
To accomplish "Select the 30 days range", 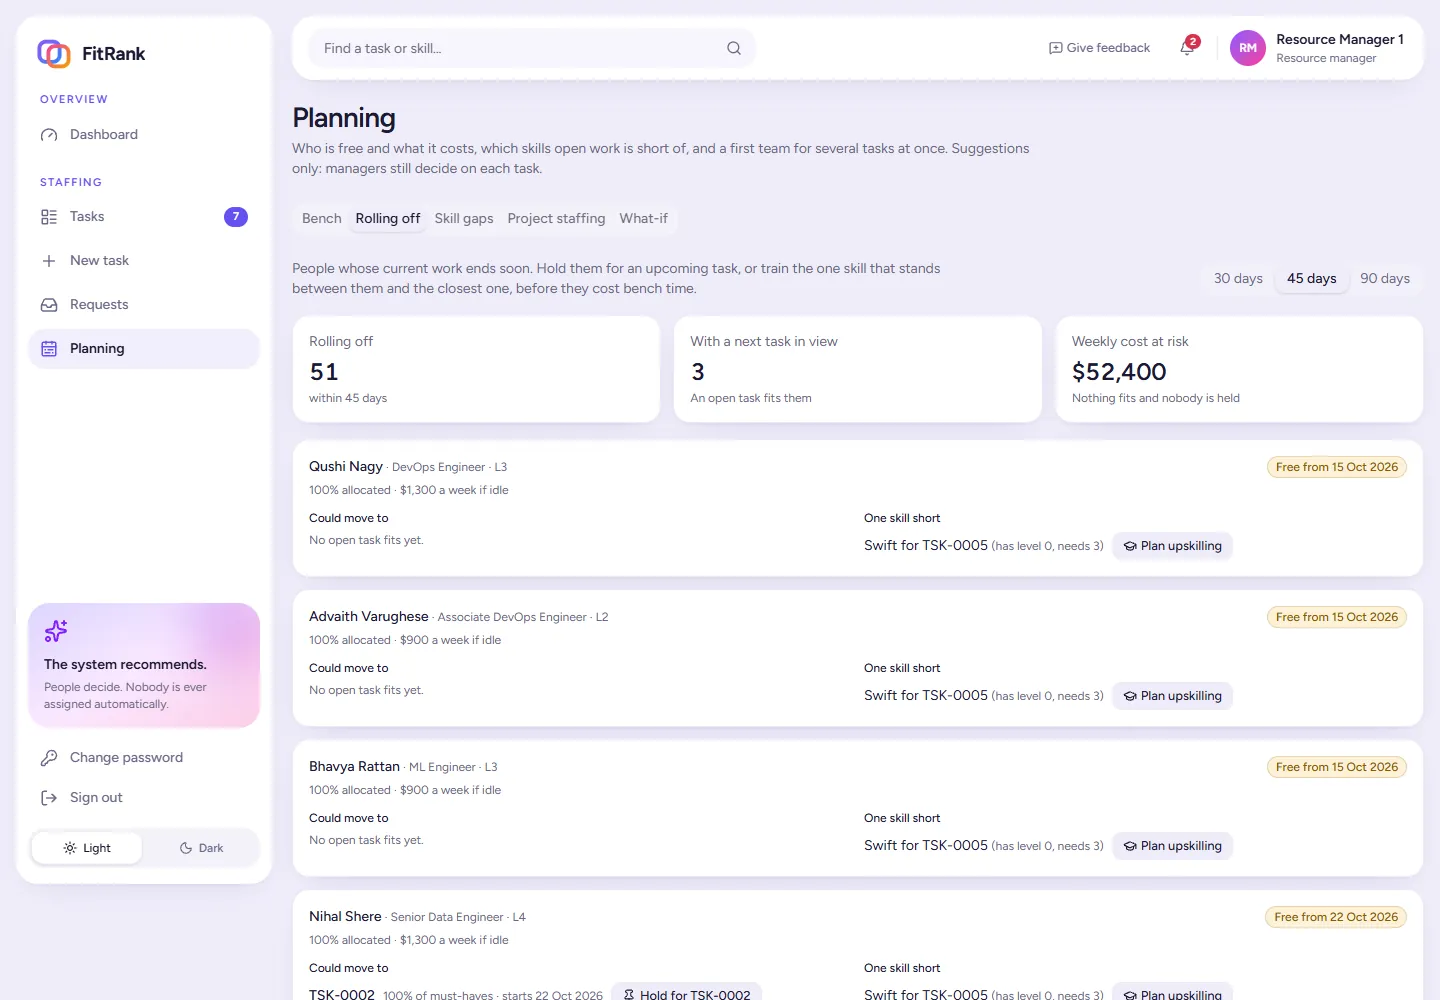I will click(x=1238, y=279).
